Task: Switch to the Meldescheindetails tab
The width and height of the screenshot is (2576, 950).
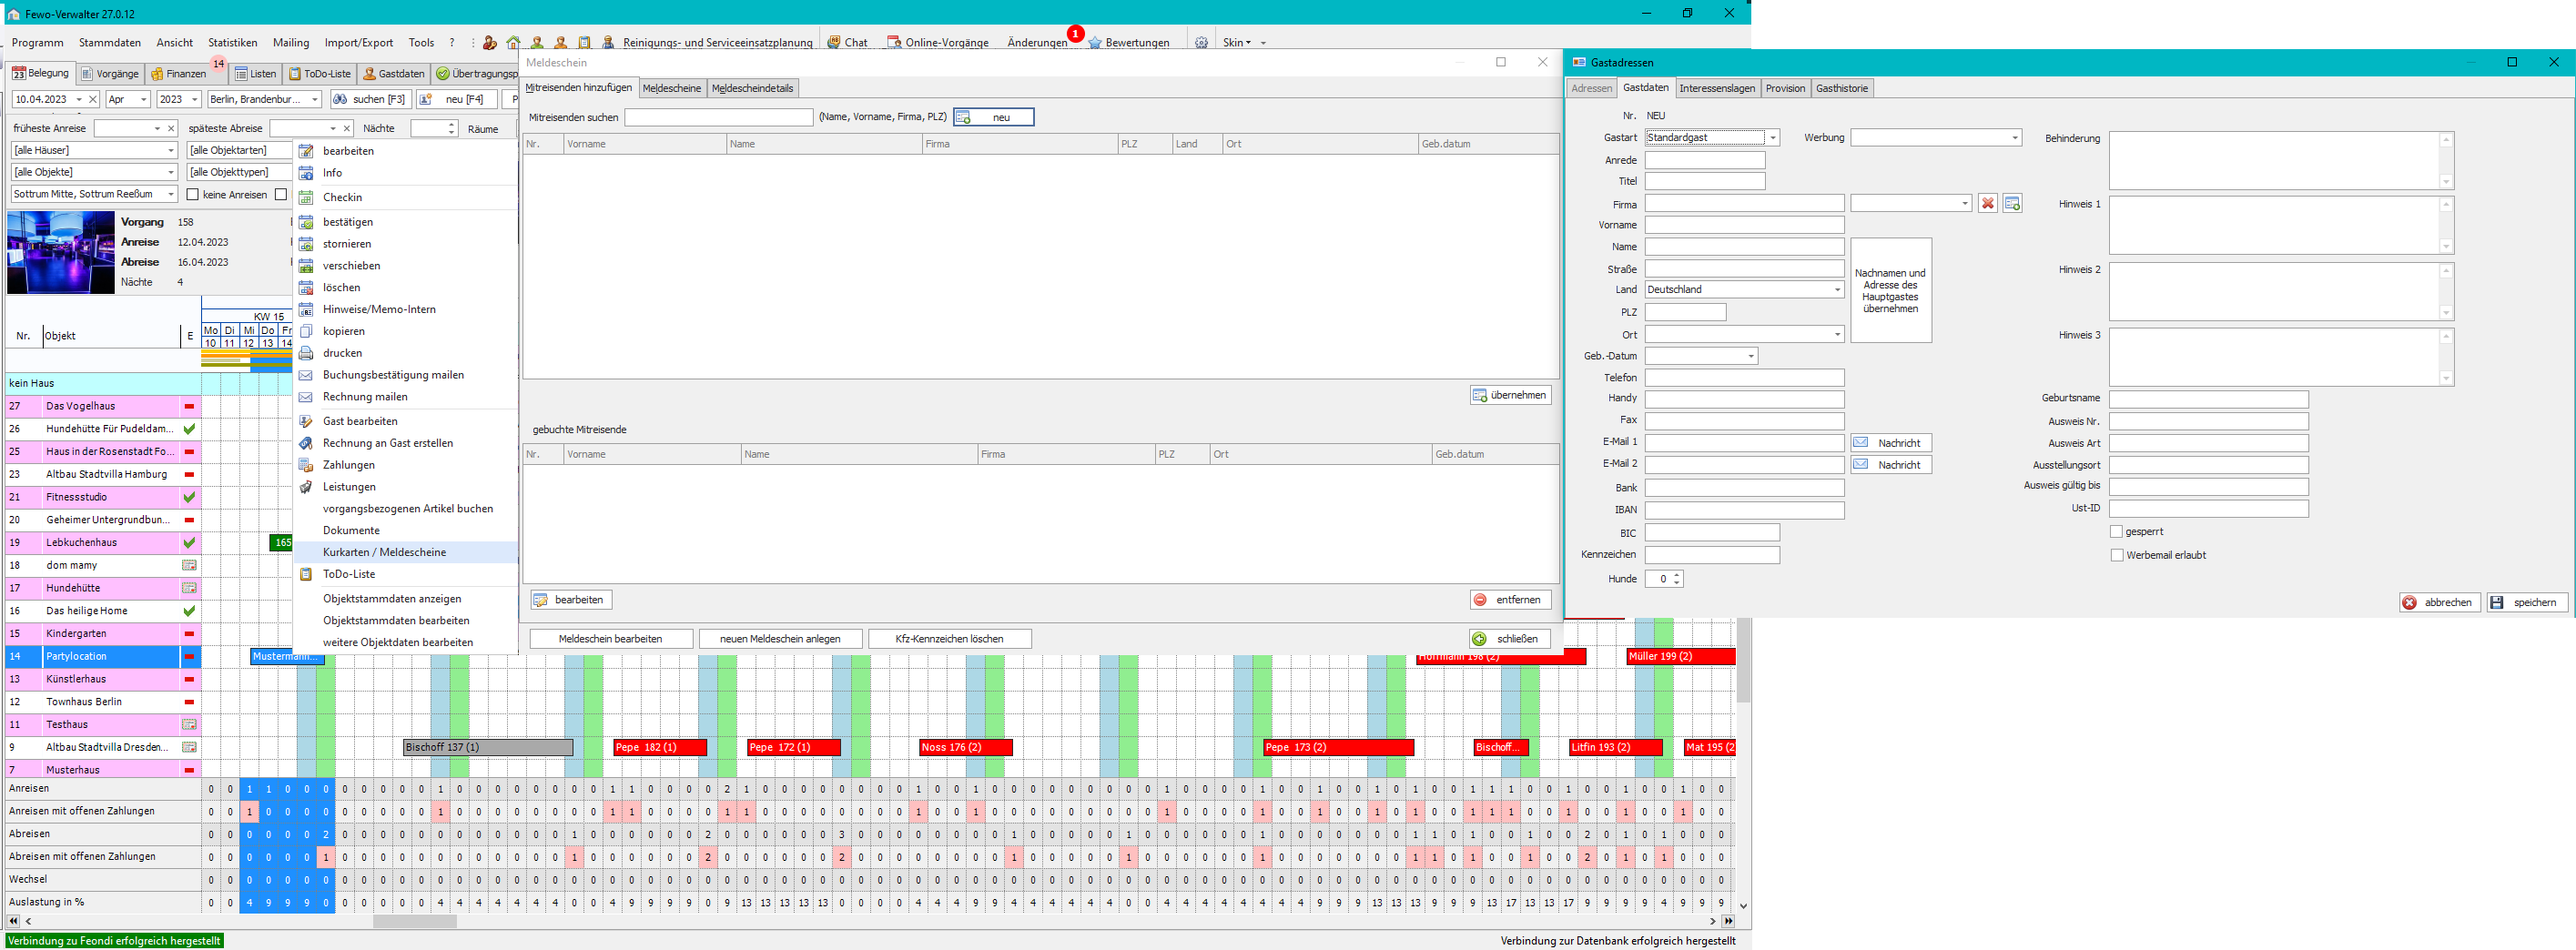Action: pyautogui.click(x=752, y=88)
